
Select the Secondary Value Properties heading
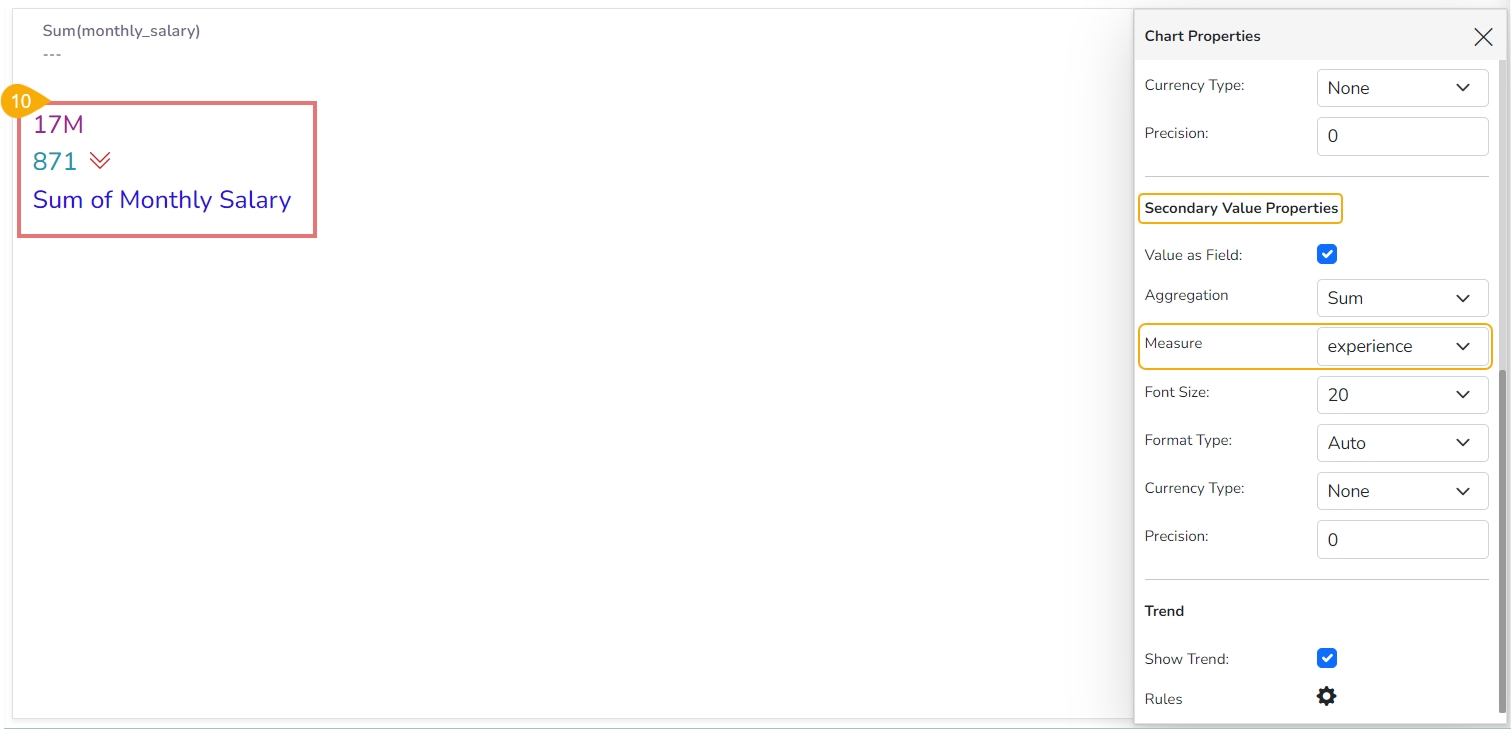tap(1241, 208)
